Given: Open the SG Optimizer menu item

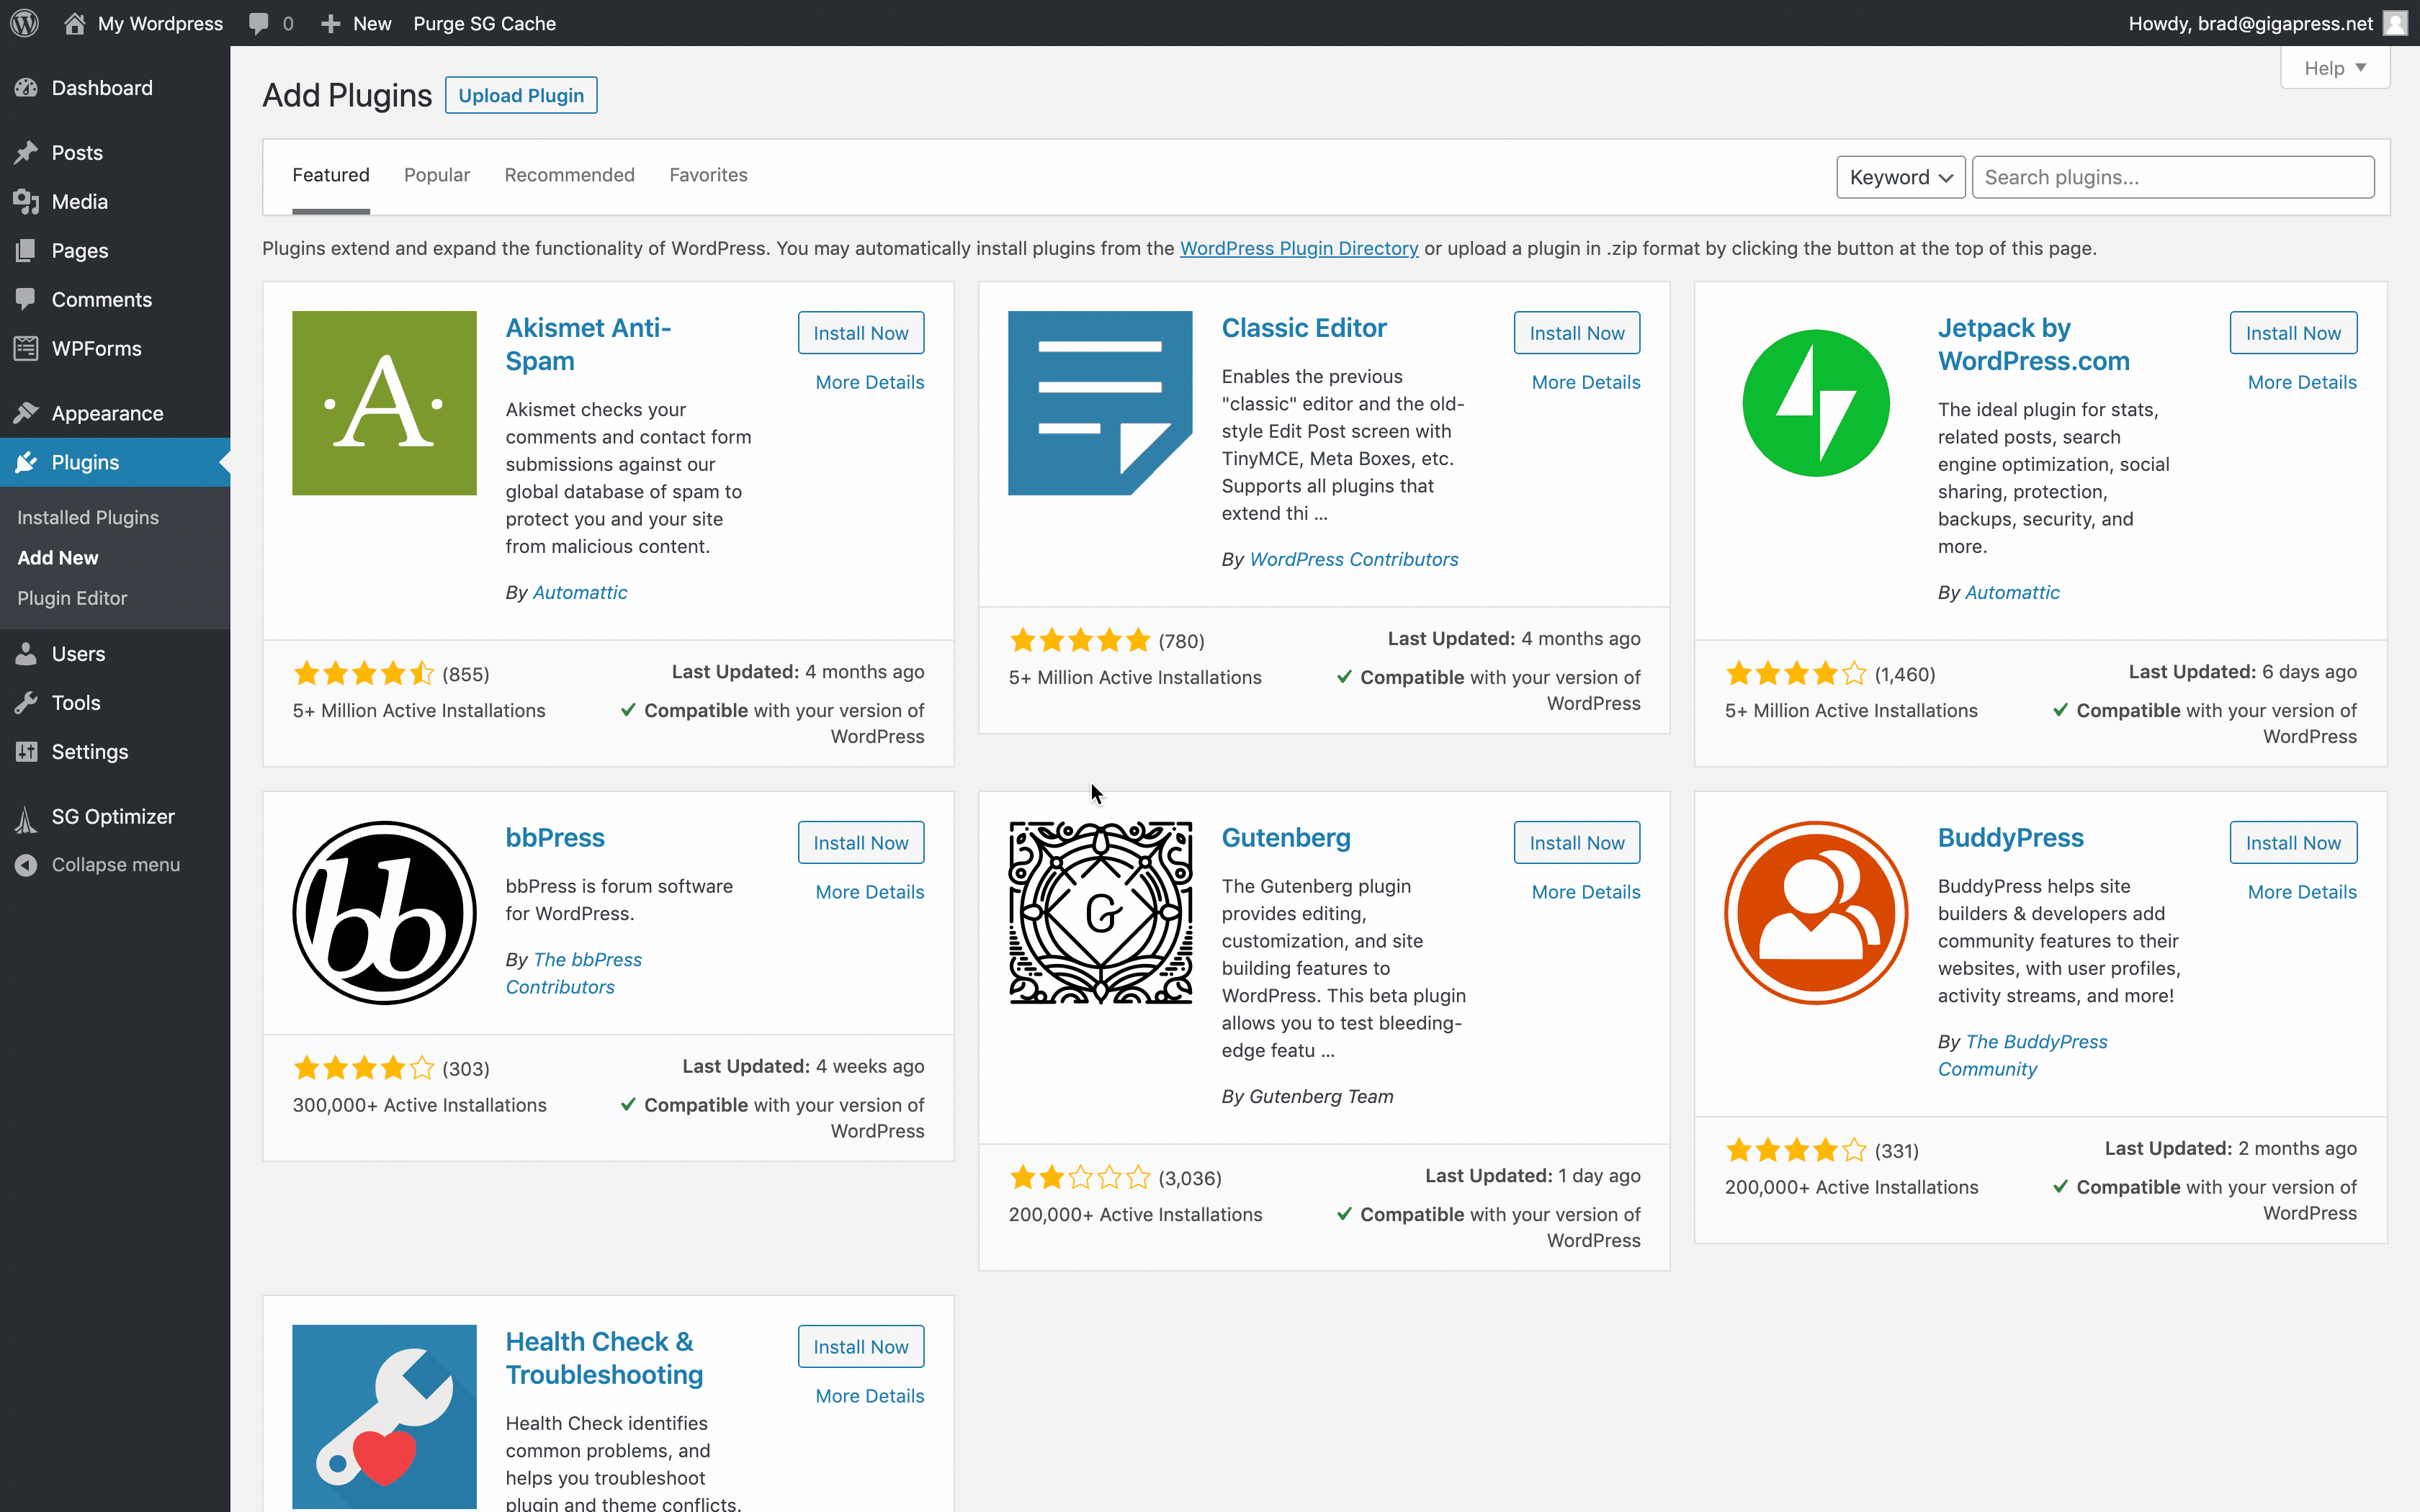Looking at the screenshot, I should tap(115, 817).
